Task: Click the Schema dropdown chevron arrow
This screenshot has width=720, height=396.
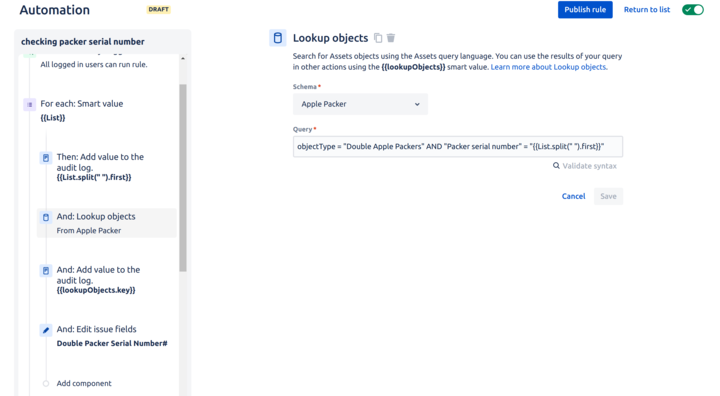Action: click(417, 104)
